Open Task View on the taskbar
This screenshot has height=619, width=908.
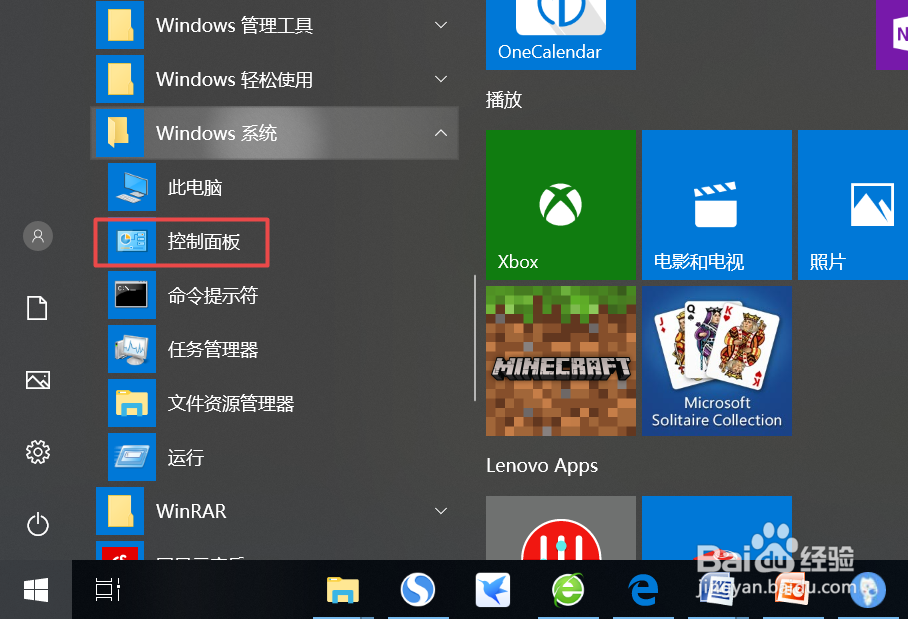coord(108,590)
